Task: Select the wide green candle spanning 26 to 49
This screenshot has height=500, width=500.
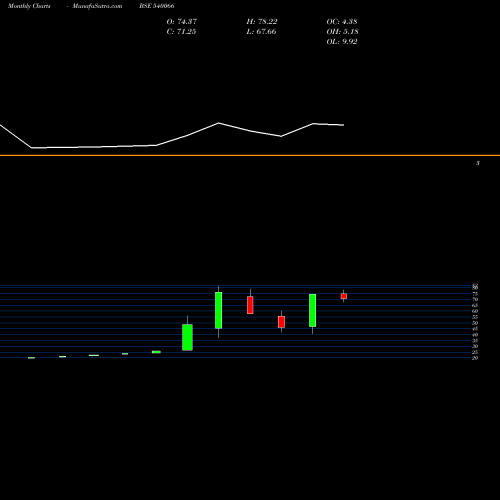Action: tap(187, 337)
